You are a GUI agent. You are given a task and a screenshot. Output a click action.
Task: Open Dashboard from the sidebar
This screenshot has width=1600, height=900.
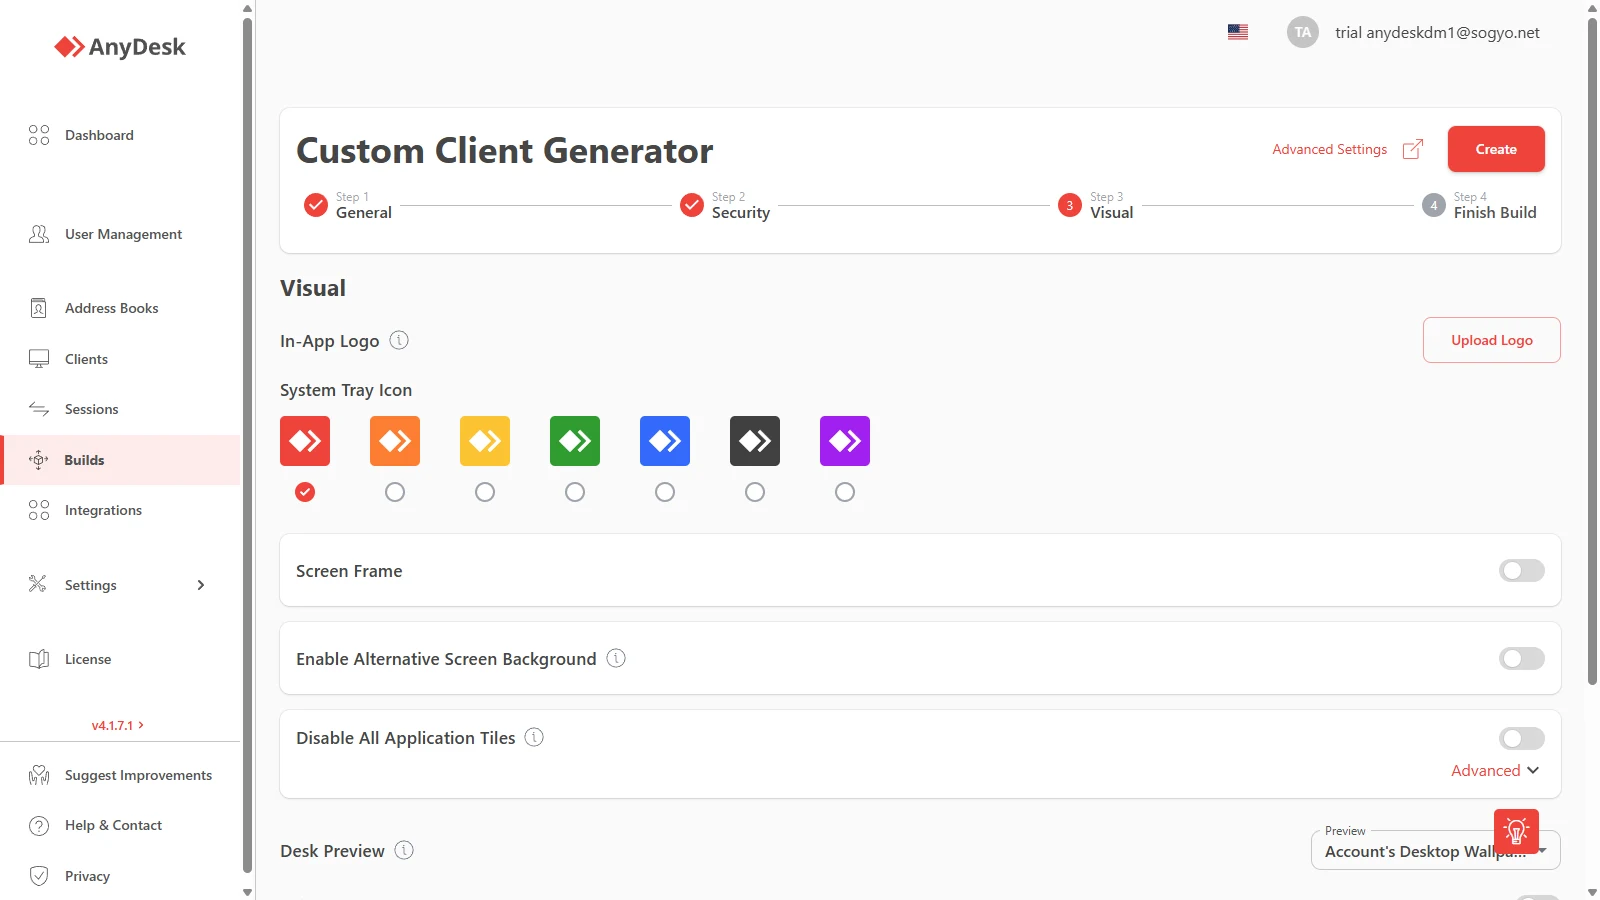click(x=99, y=135)
